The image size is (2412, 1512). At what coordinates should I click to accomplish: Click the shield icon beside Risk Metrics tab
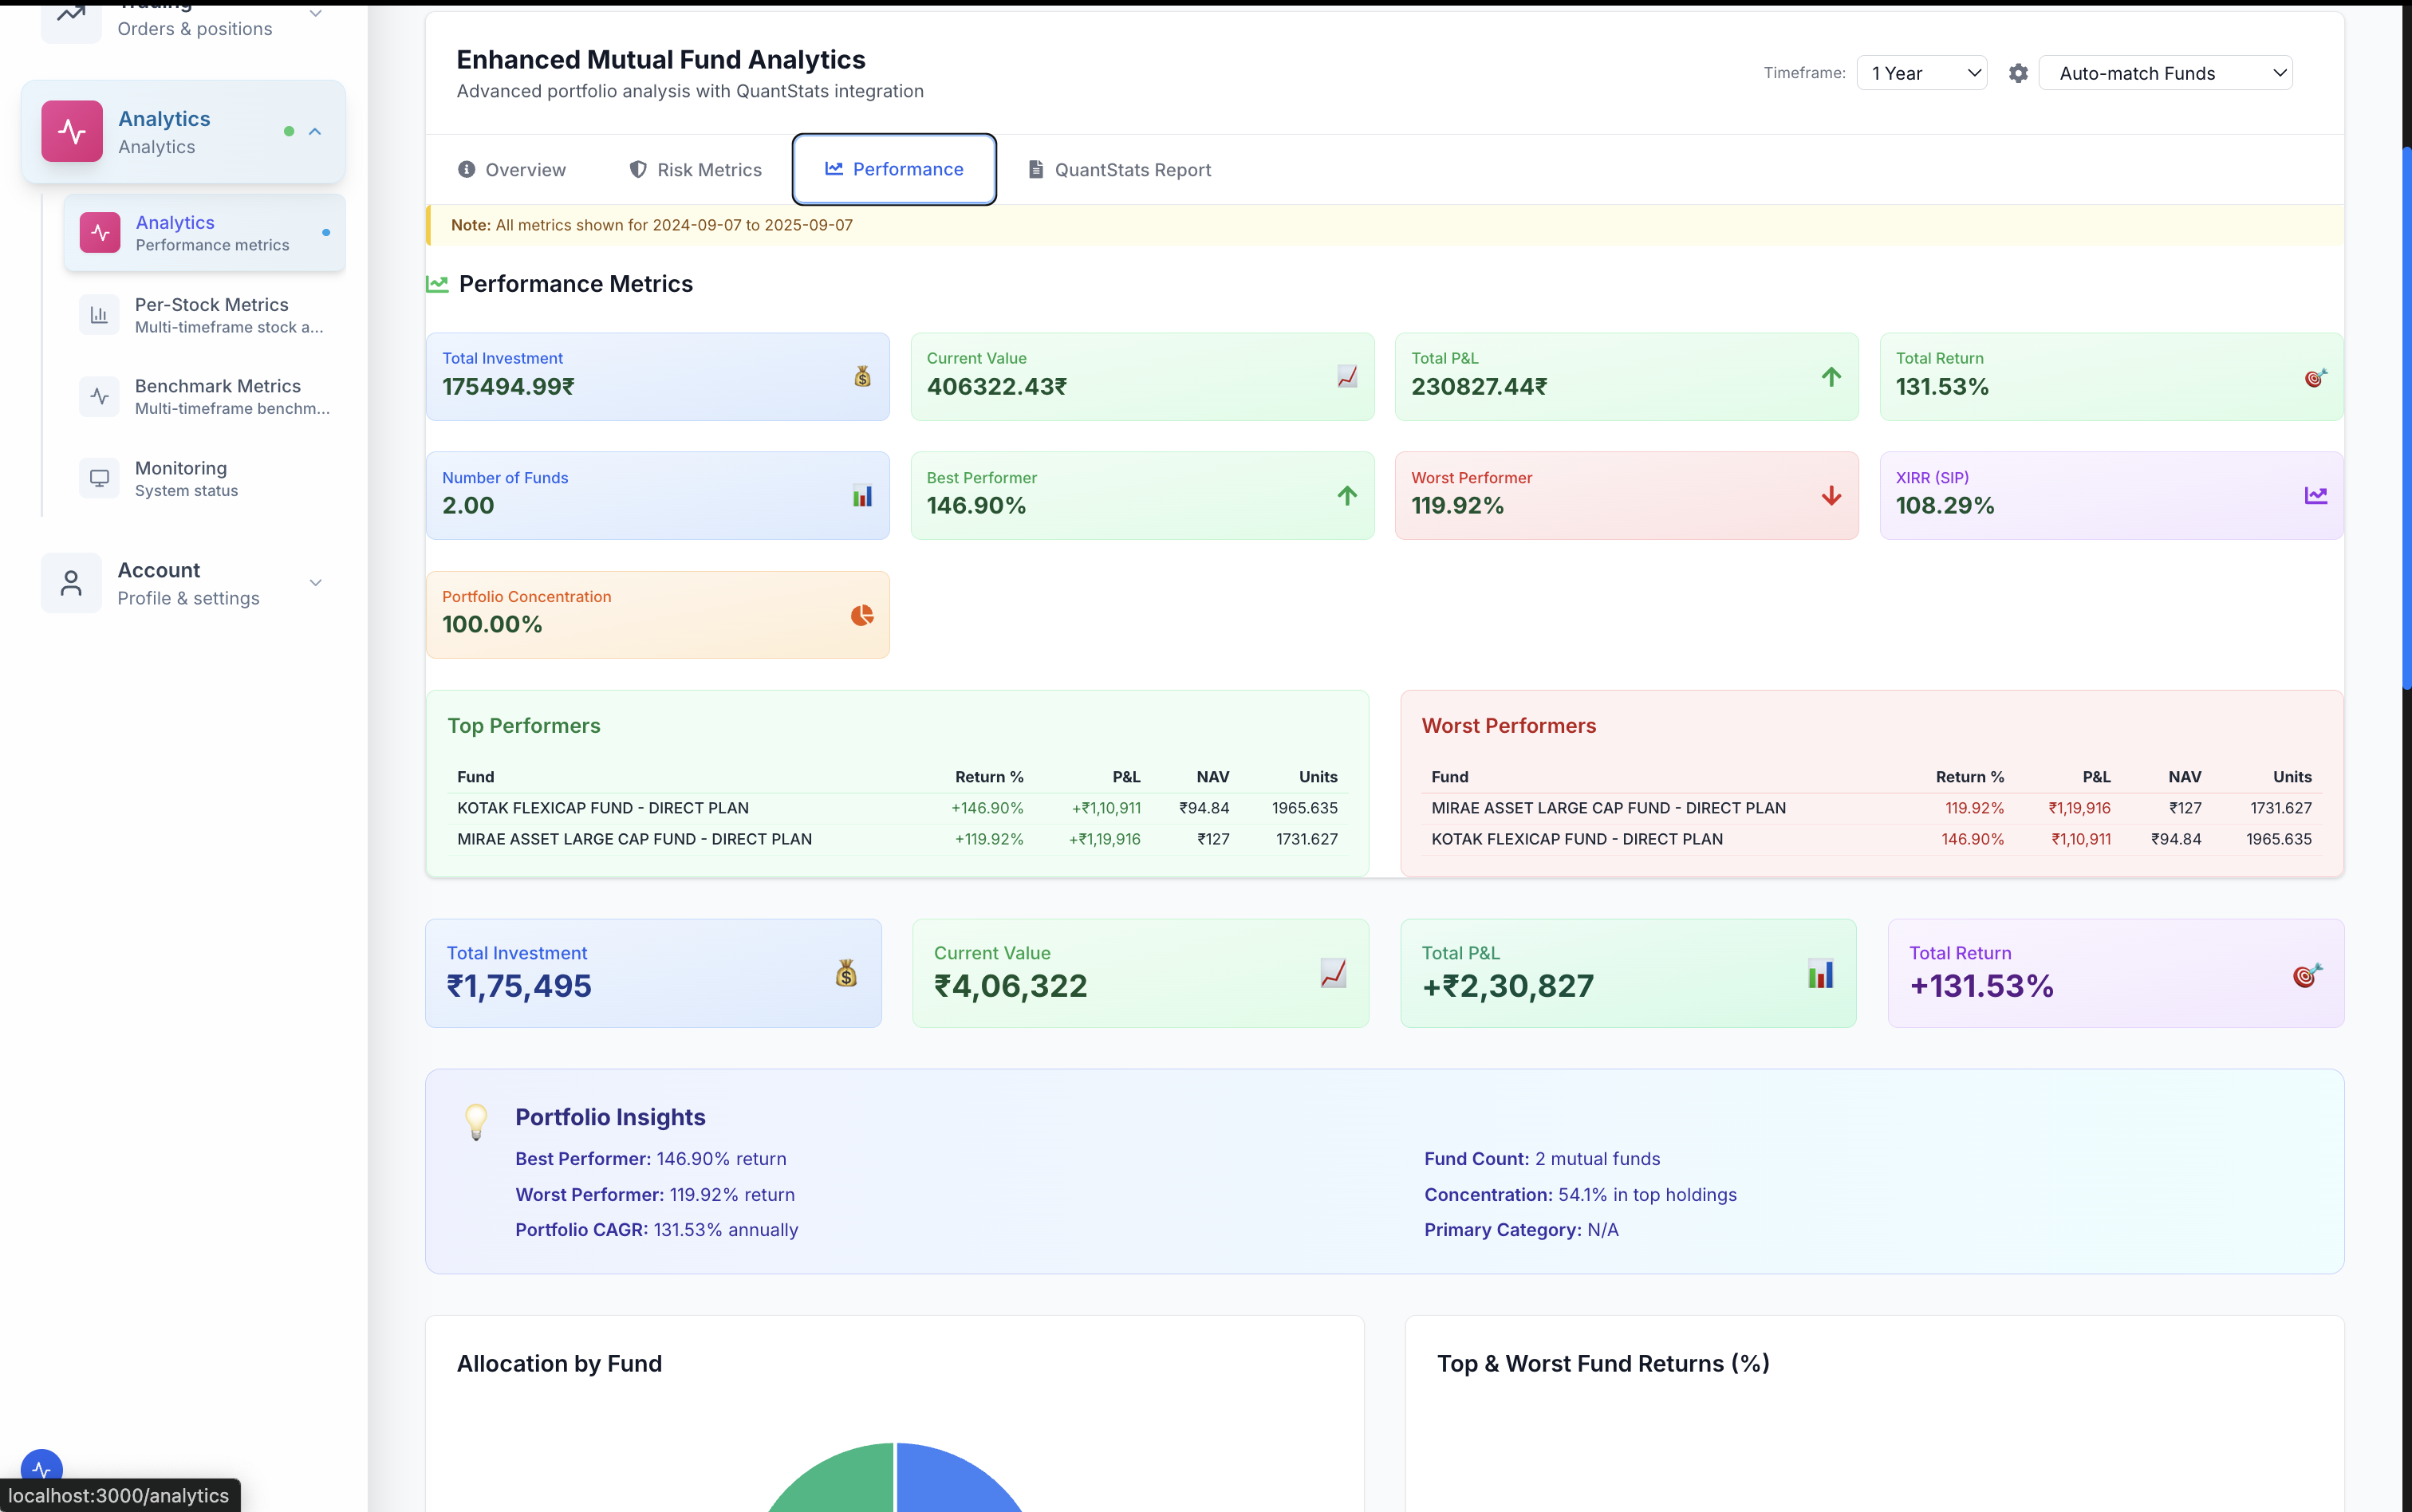pos(637,169)
